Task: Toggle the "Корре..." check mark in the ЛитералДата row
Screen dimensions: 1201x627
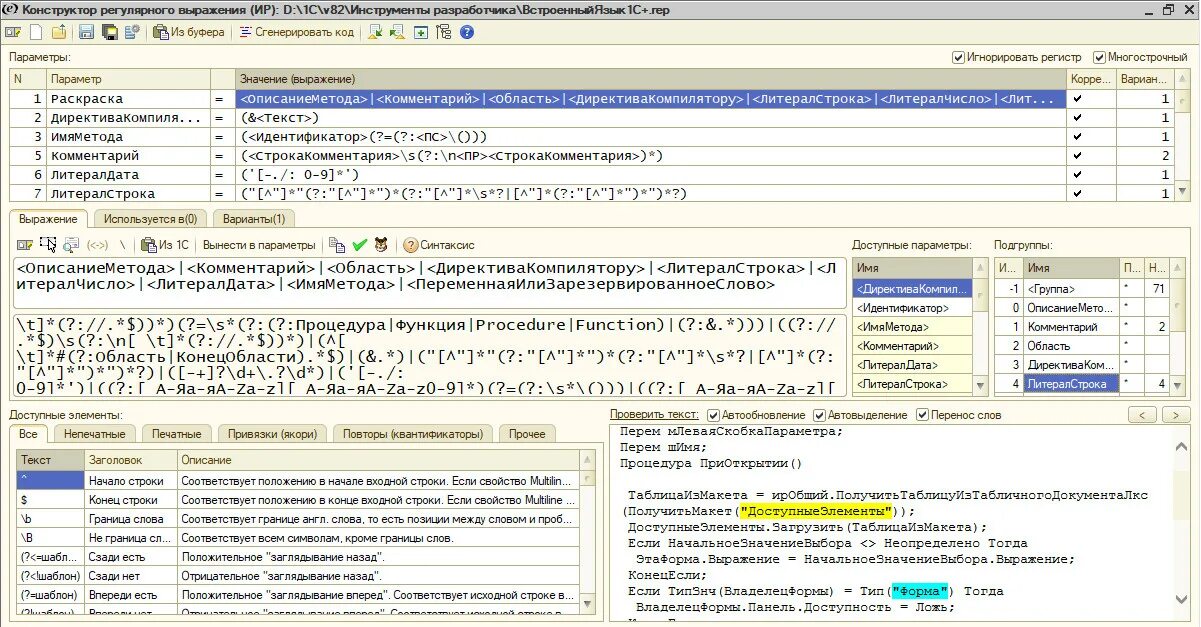Action: tap(1077, 174)
